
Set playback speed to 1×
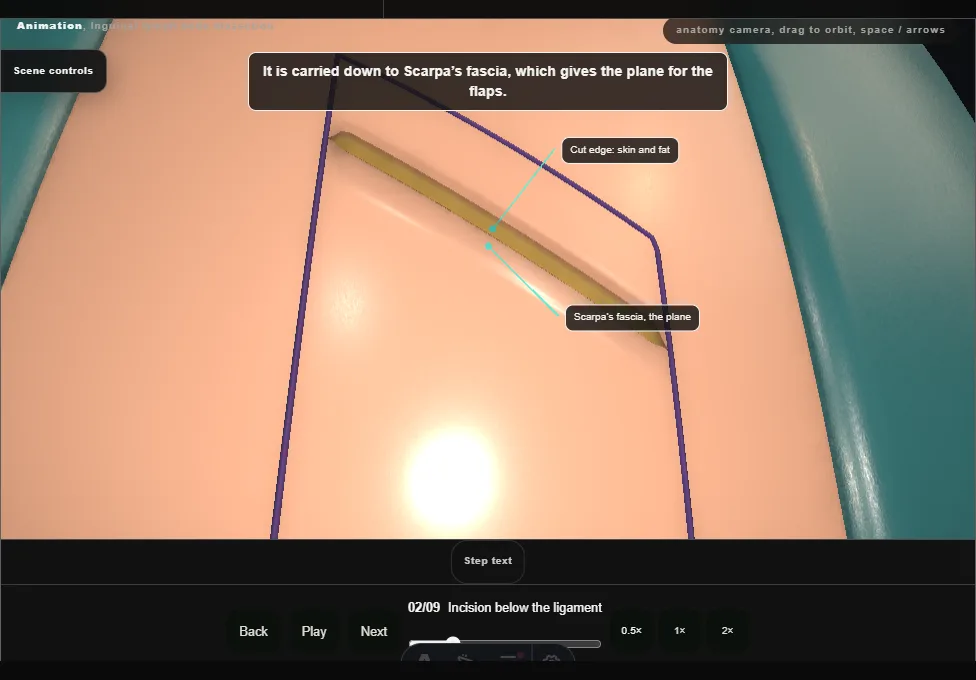(x=680, y=631)
